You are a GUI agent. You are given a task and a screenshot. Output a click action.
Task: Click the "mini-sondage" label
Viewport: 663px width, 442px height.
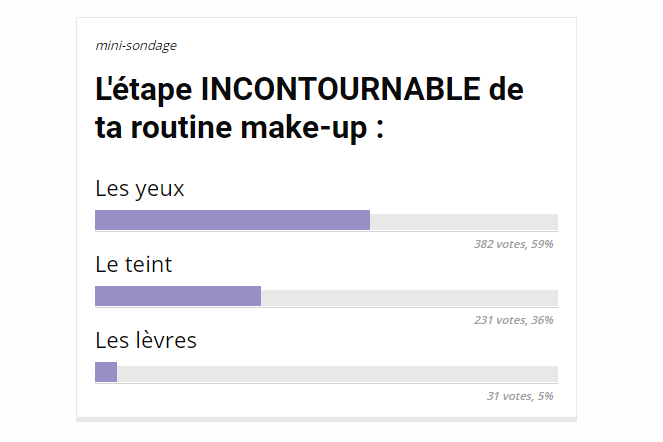(135, 45)
